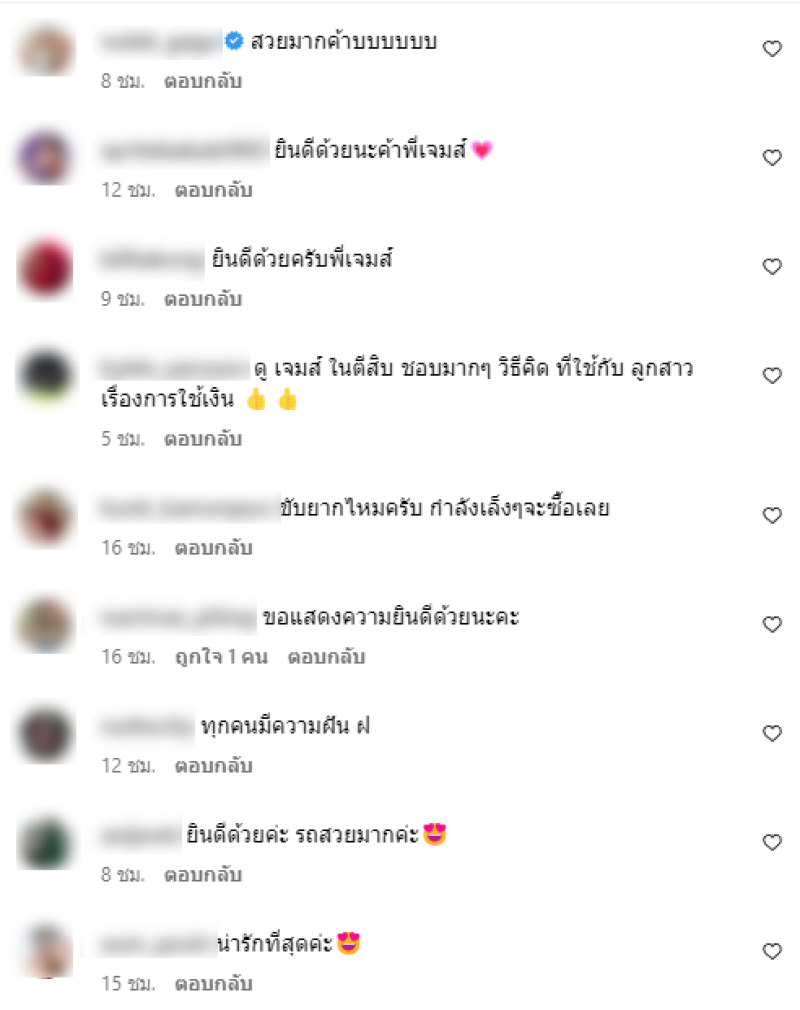
Task: Like the comment 'ยินดีด้วยนะค้าพี่เจมส์'
Action: click(x=772, y=158)
